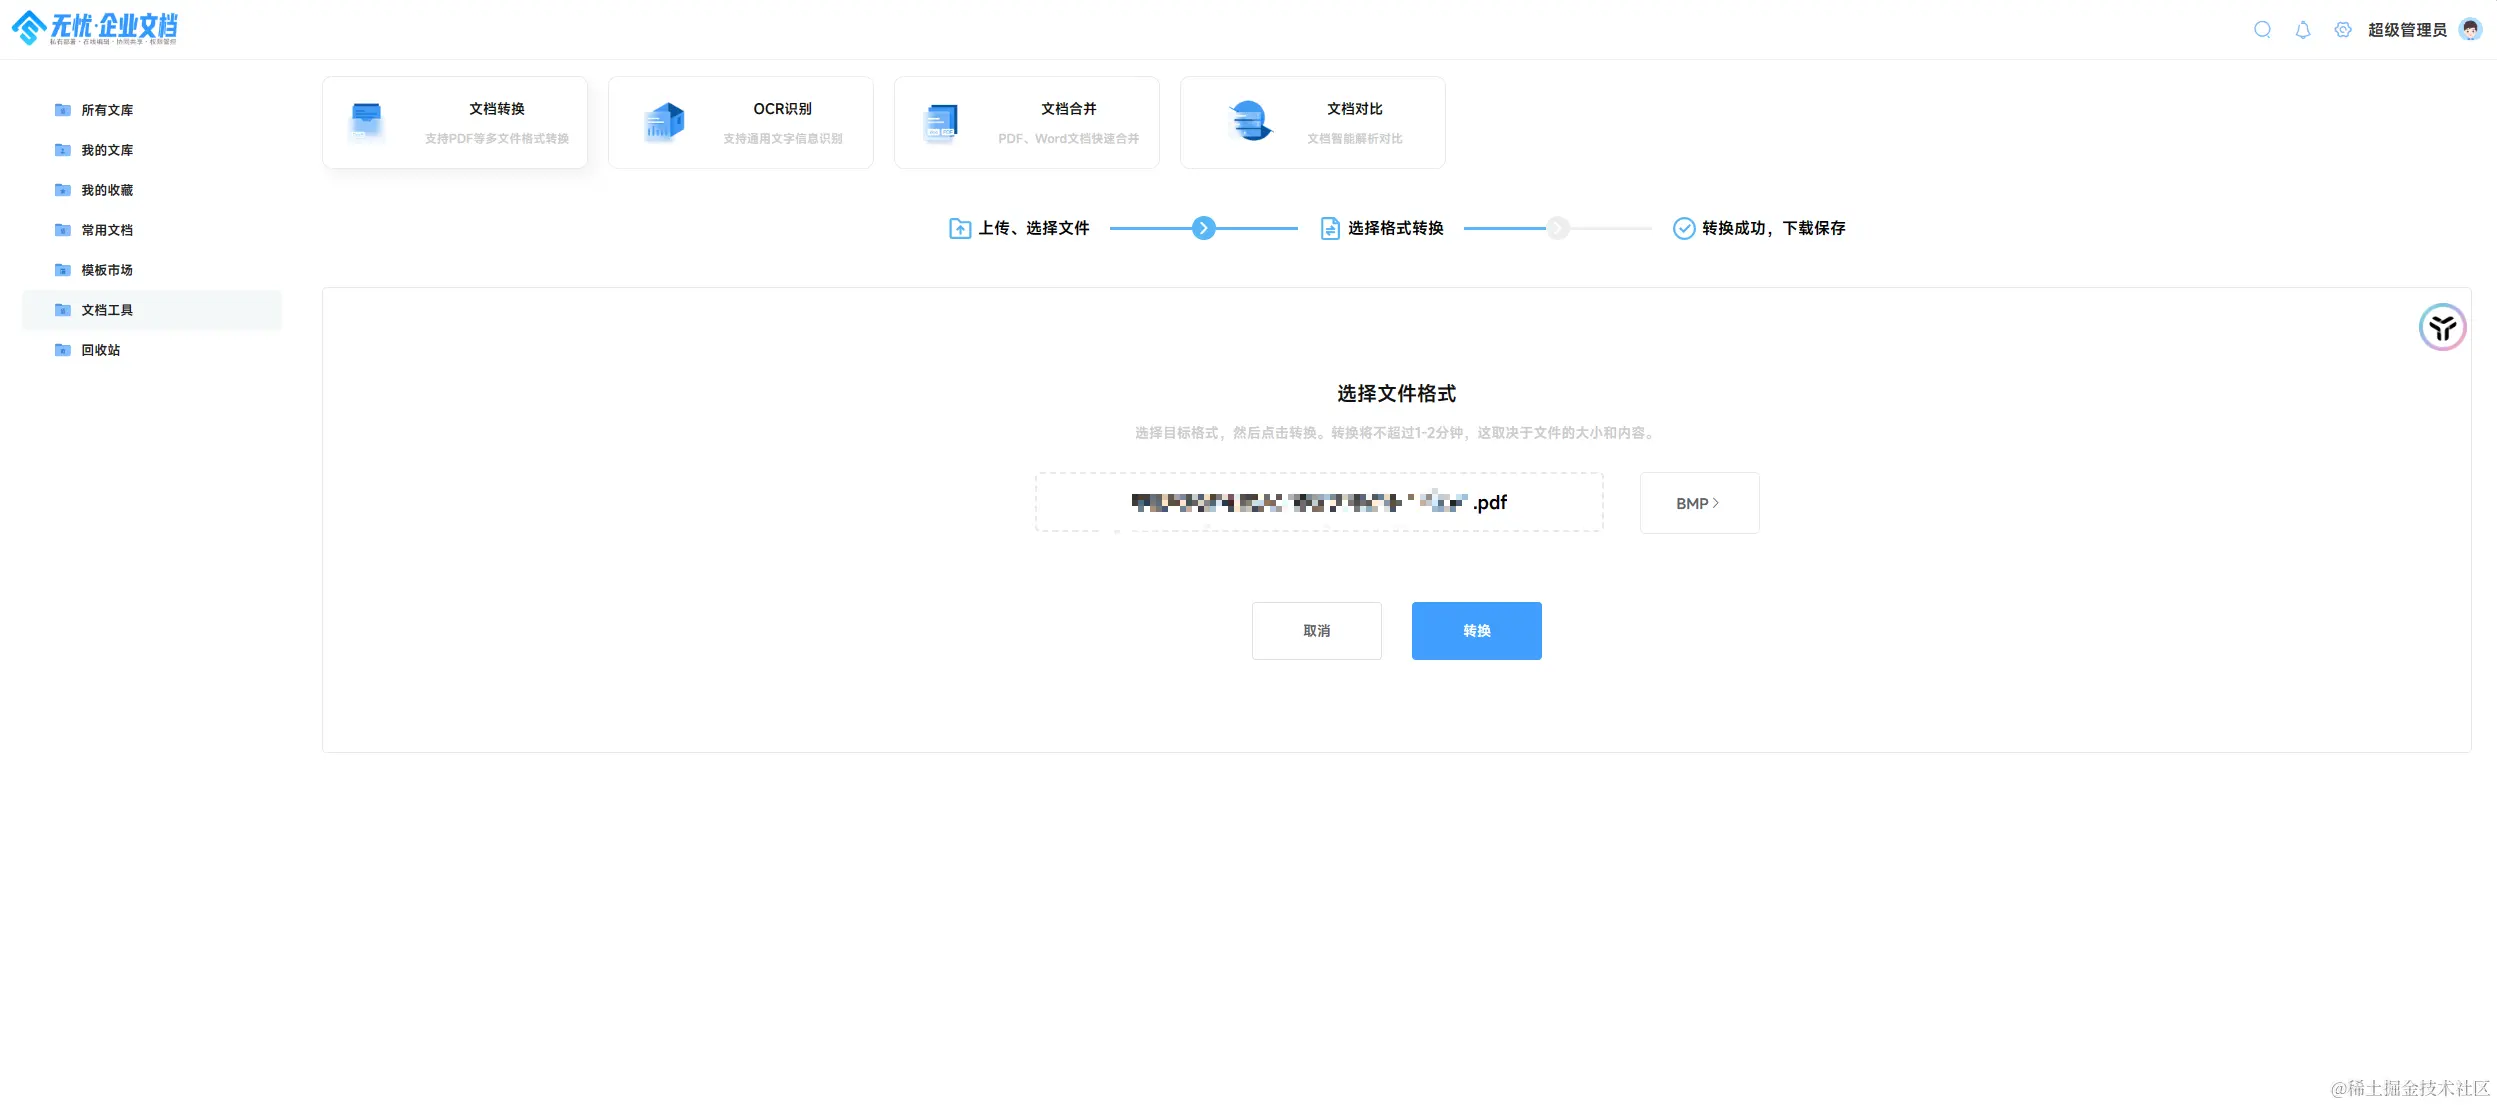Viewport: 2497px width, 1105px height.
Task: Click the uploaded PDF file name field
Action: point(1318,502)
